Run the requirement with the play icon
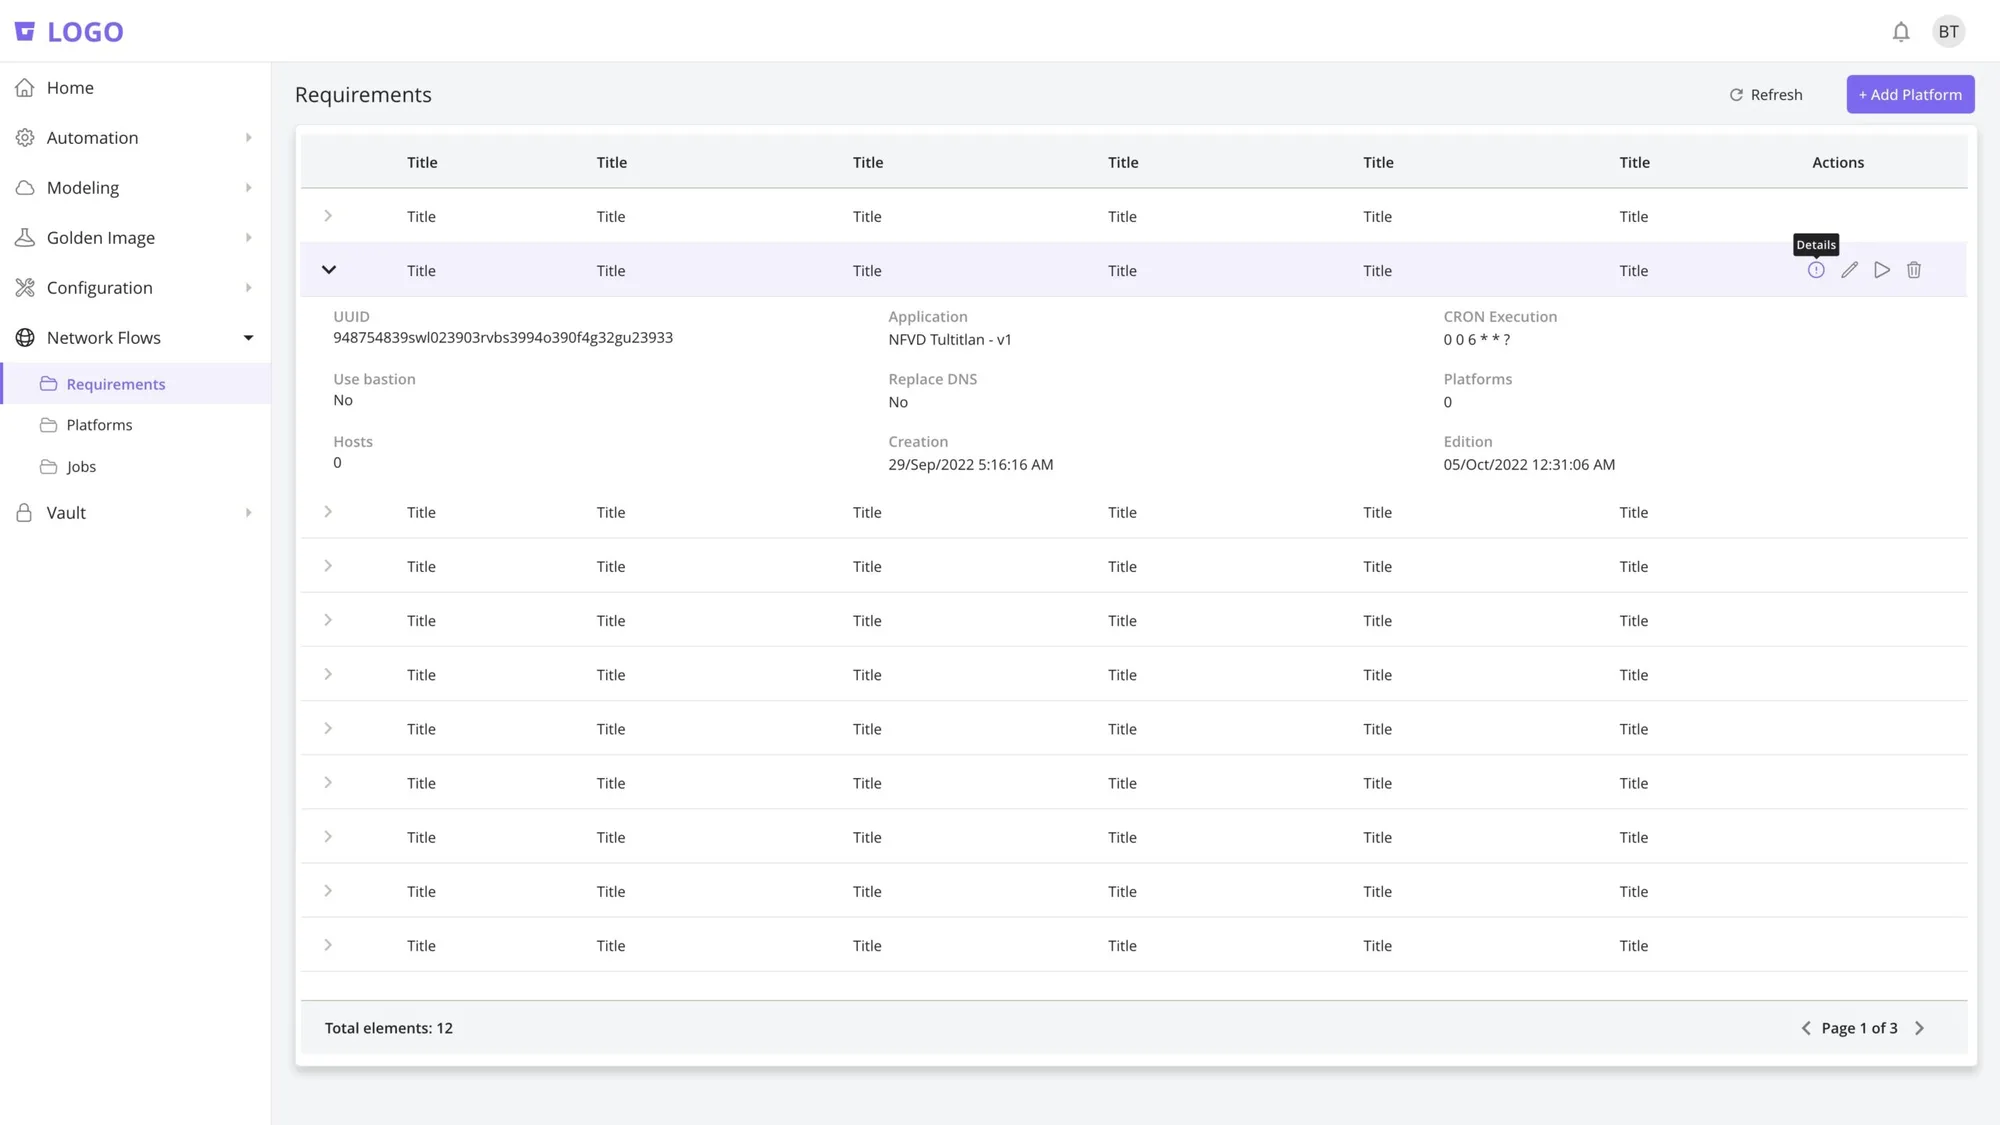This screenshot has height=1125, width=2000. point(1882,270)
